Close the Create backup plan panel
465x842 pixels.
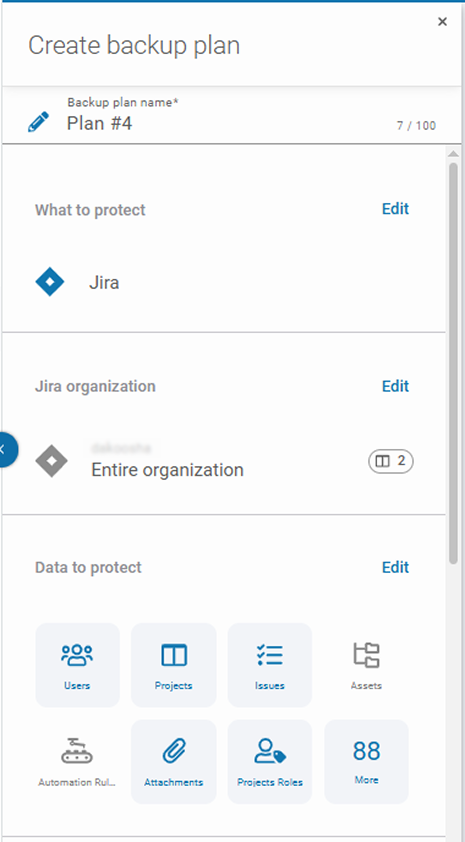point(442,21)
